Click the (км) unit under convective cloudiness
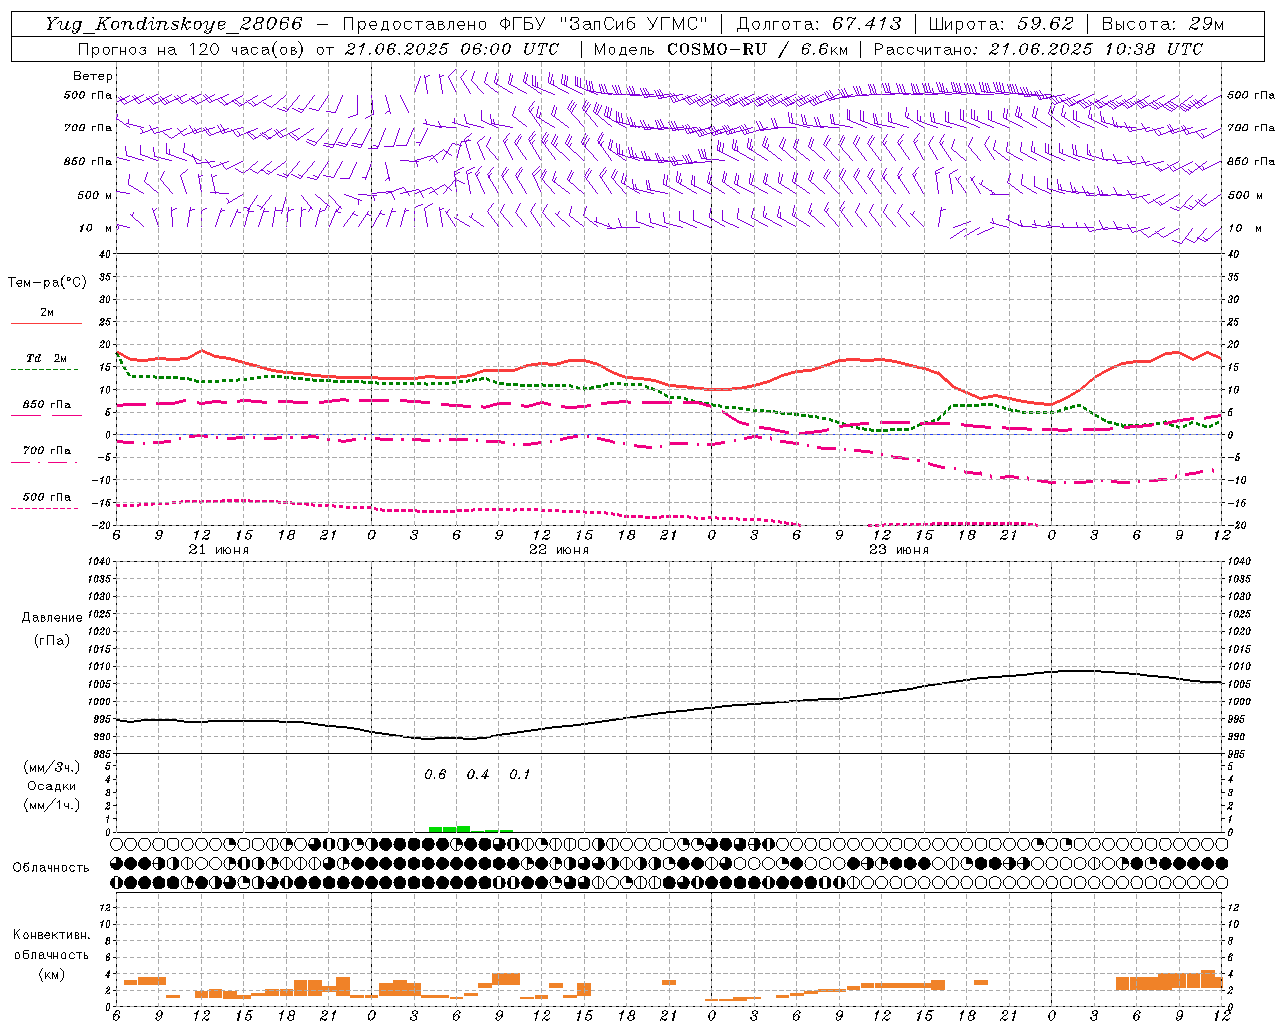This screenshot has width=1280, height=1024. coord(51,974)
